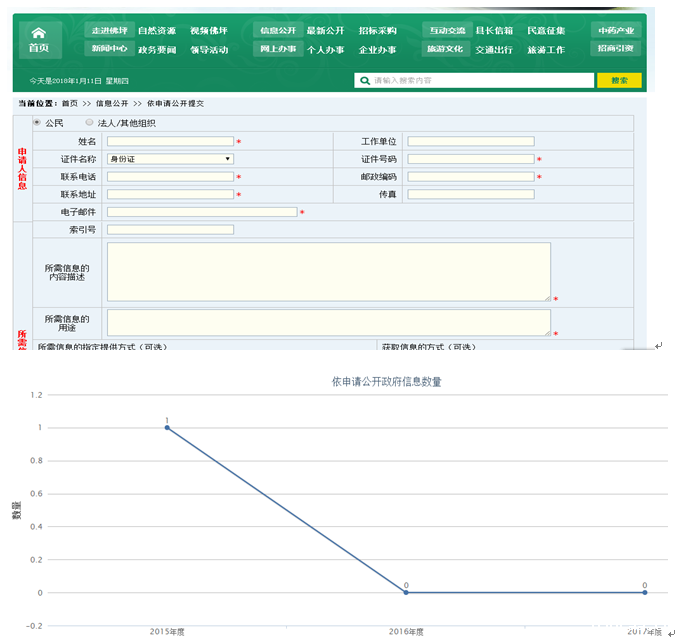
Task: Click the yellow 搜索 button
Action: (619, 81)
